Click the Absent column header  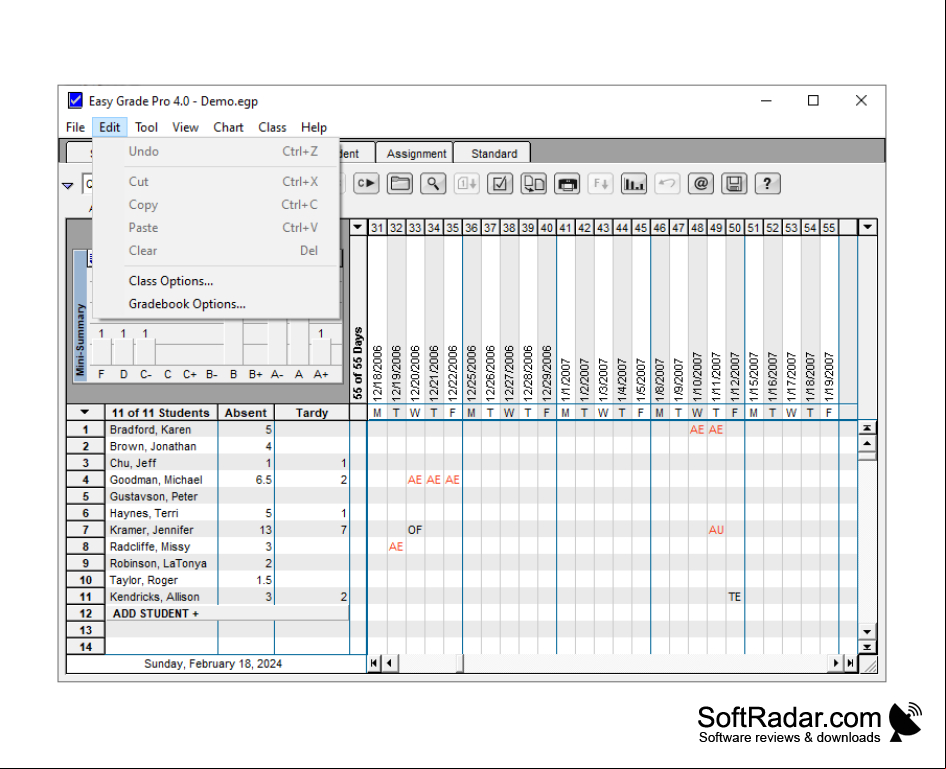[246, 413]
